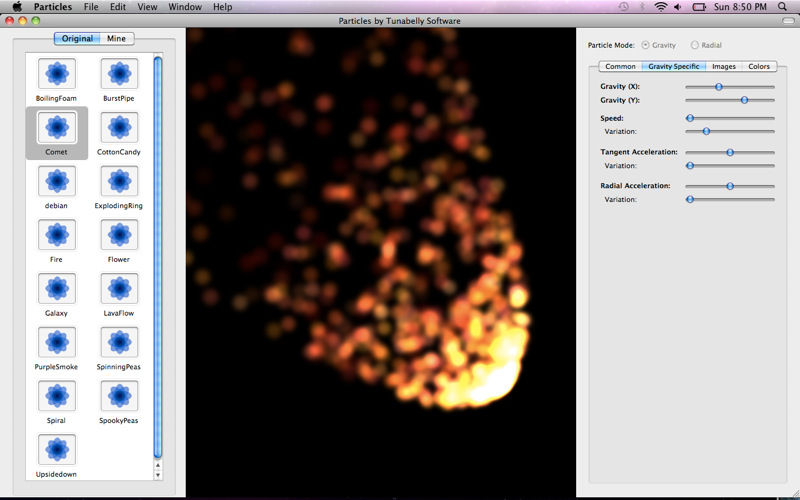
Task: Select the LavaFlow preset icon
Action: 119,289
